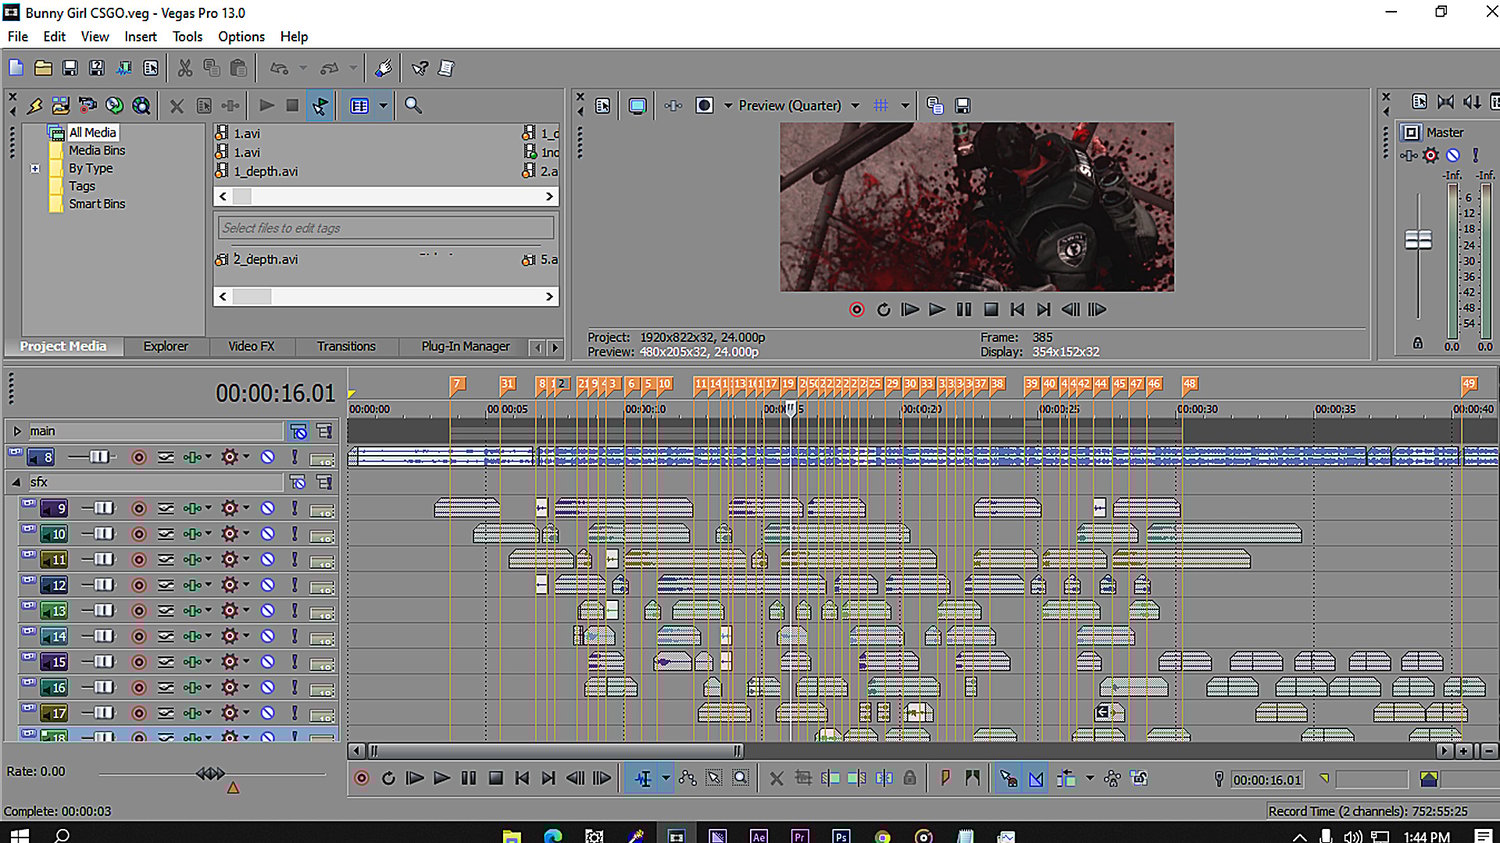This screenshot has height=843, width=1500.
Task: Click Record button under the video preview
Action: tap(857, 310)
